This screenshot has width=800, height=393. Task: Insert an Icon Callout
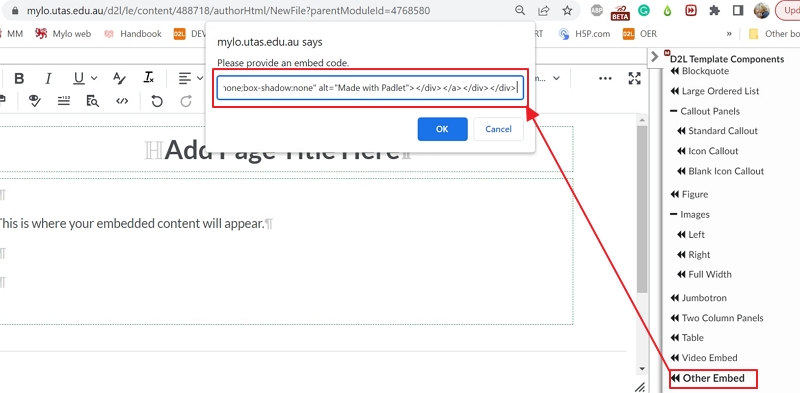pos(707,151)
